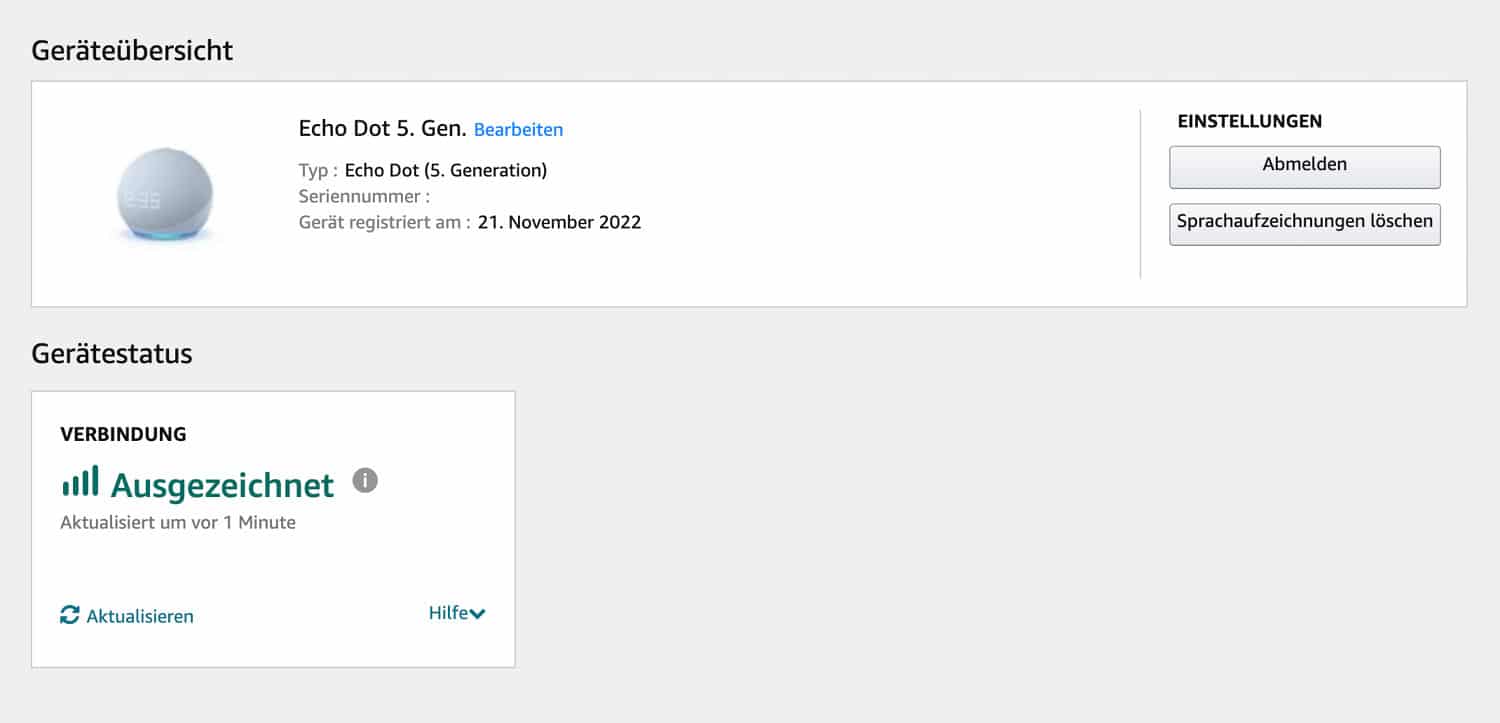Click the Seriennummer label
This screenshot has width=1500, height=723.
point(364,196)
